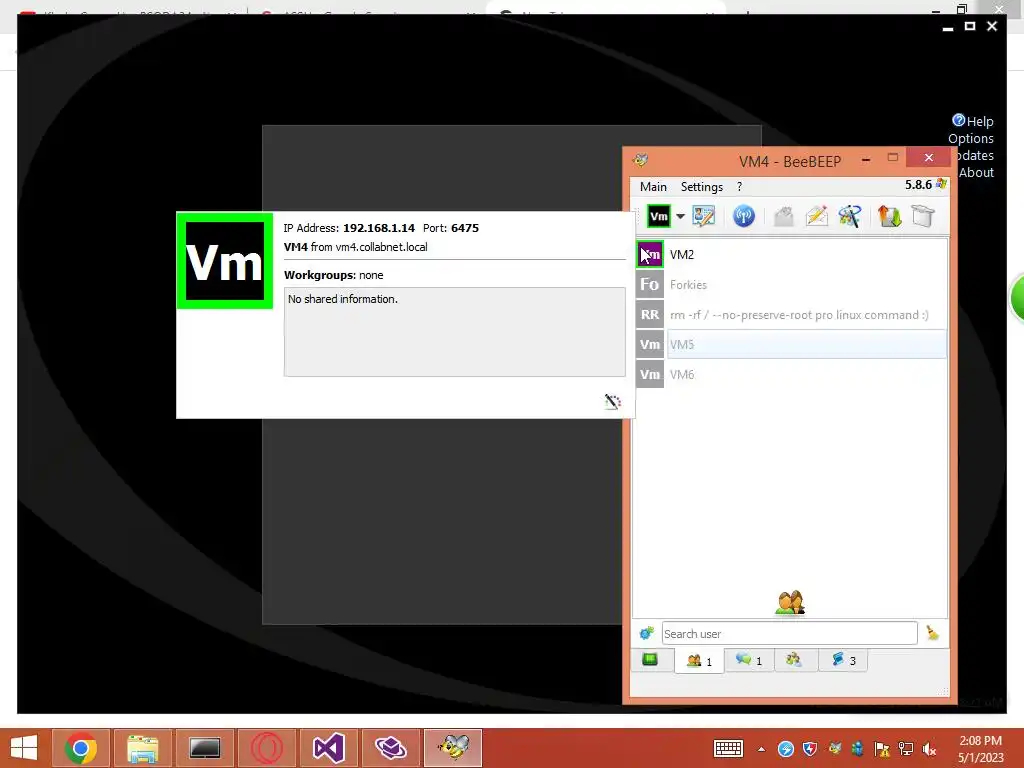Click the RR avatar icon
Screen dimensions: 1024x768
pyautogui.click(x=650, y=315)
